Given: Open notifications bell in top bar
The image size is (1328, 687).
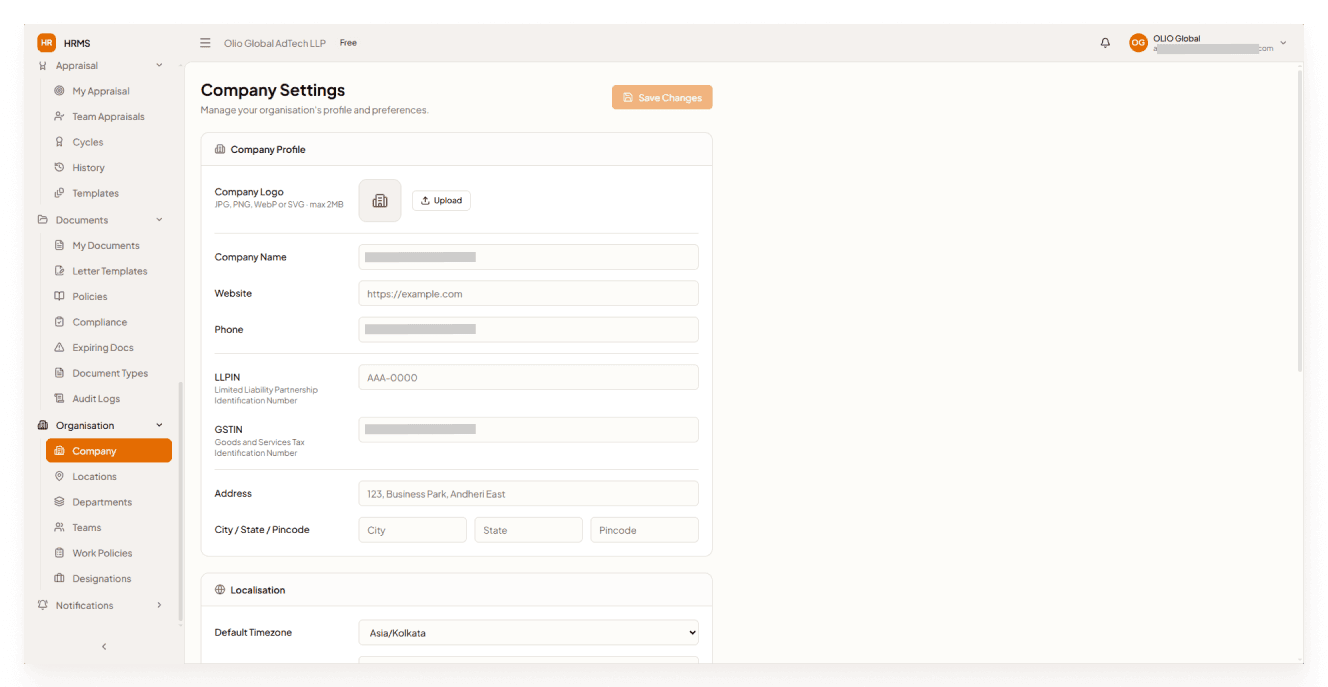Looking at the screenshot, I should pos(1105,43).
